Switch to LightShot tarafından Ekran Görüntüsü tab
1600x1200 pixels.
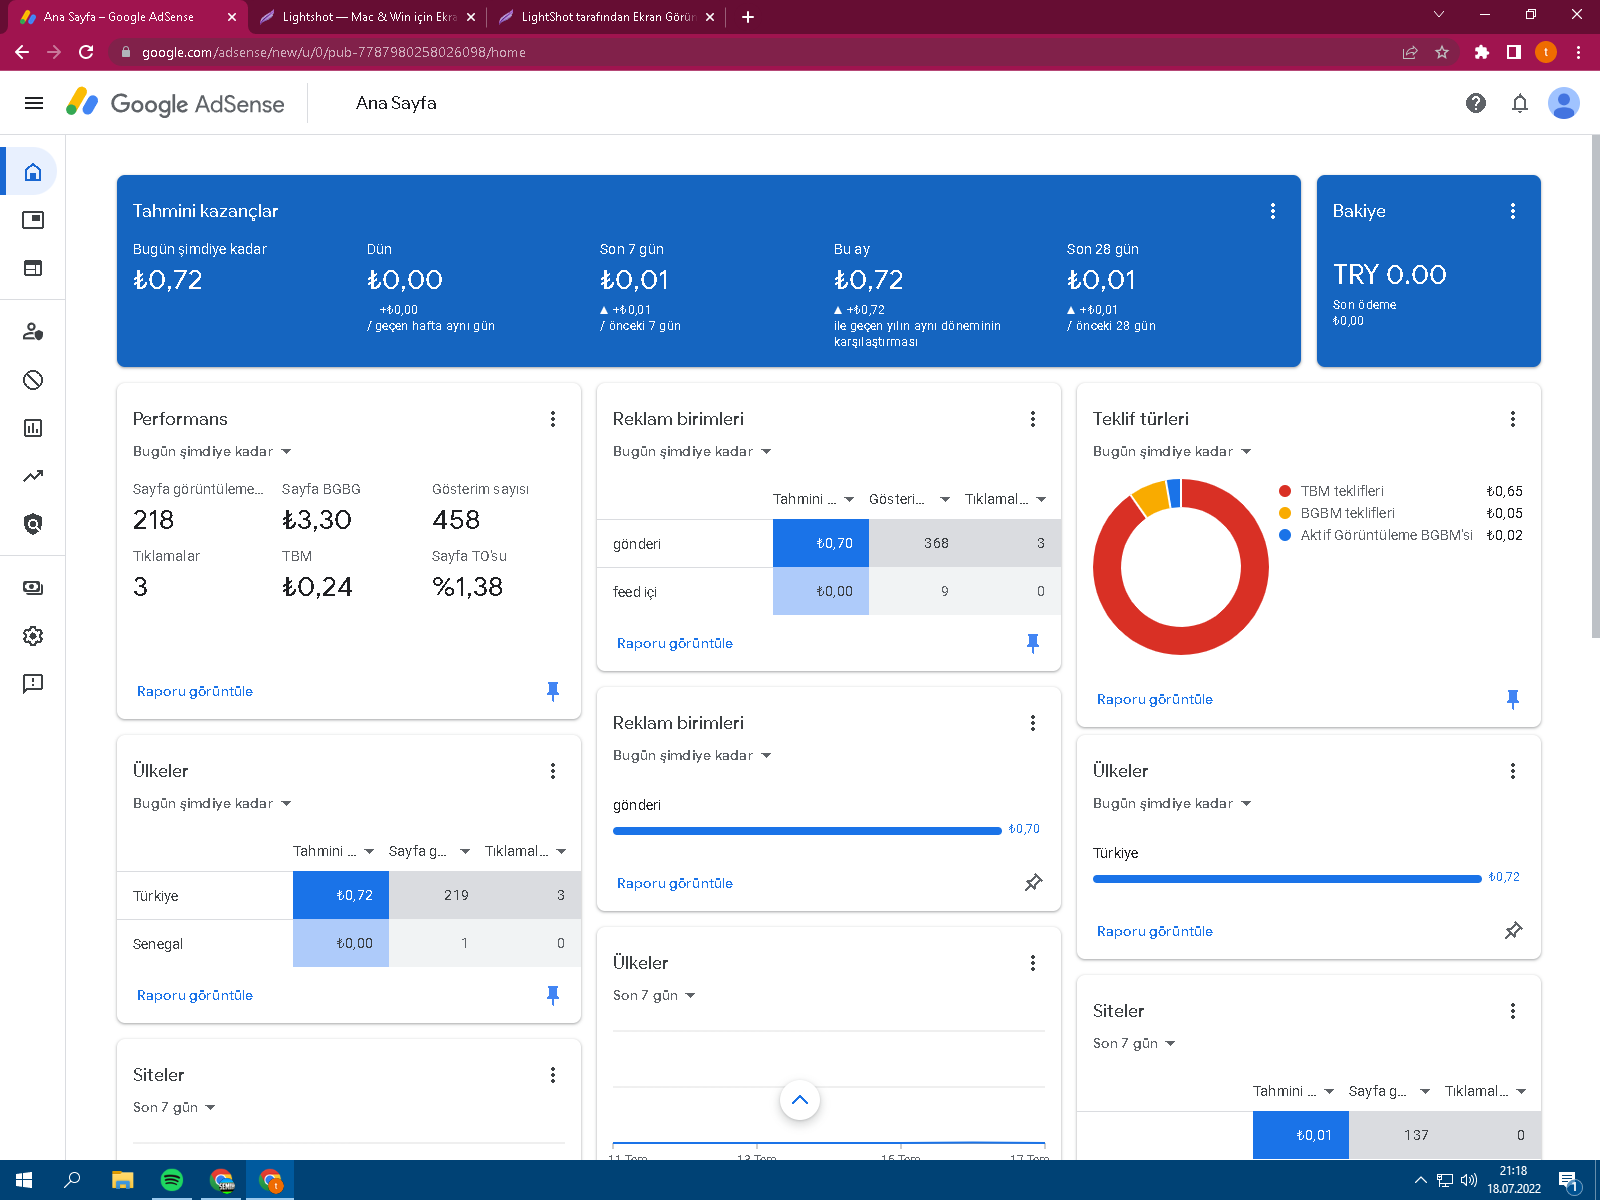[606, 17]
